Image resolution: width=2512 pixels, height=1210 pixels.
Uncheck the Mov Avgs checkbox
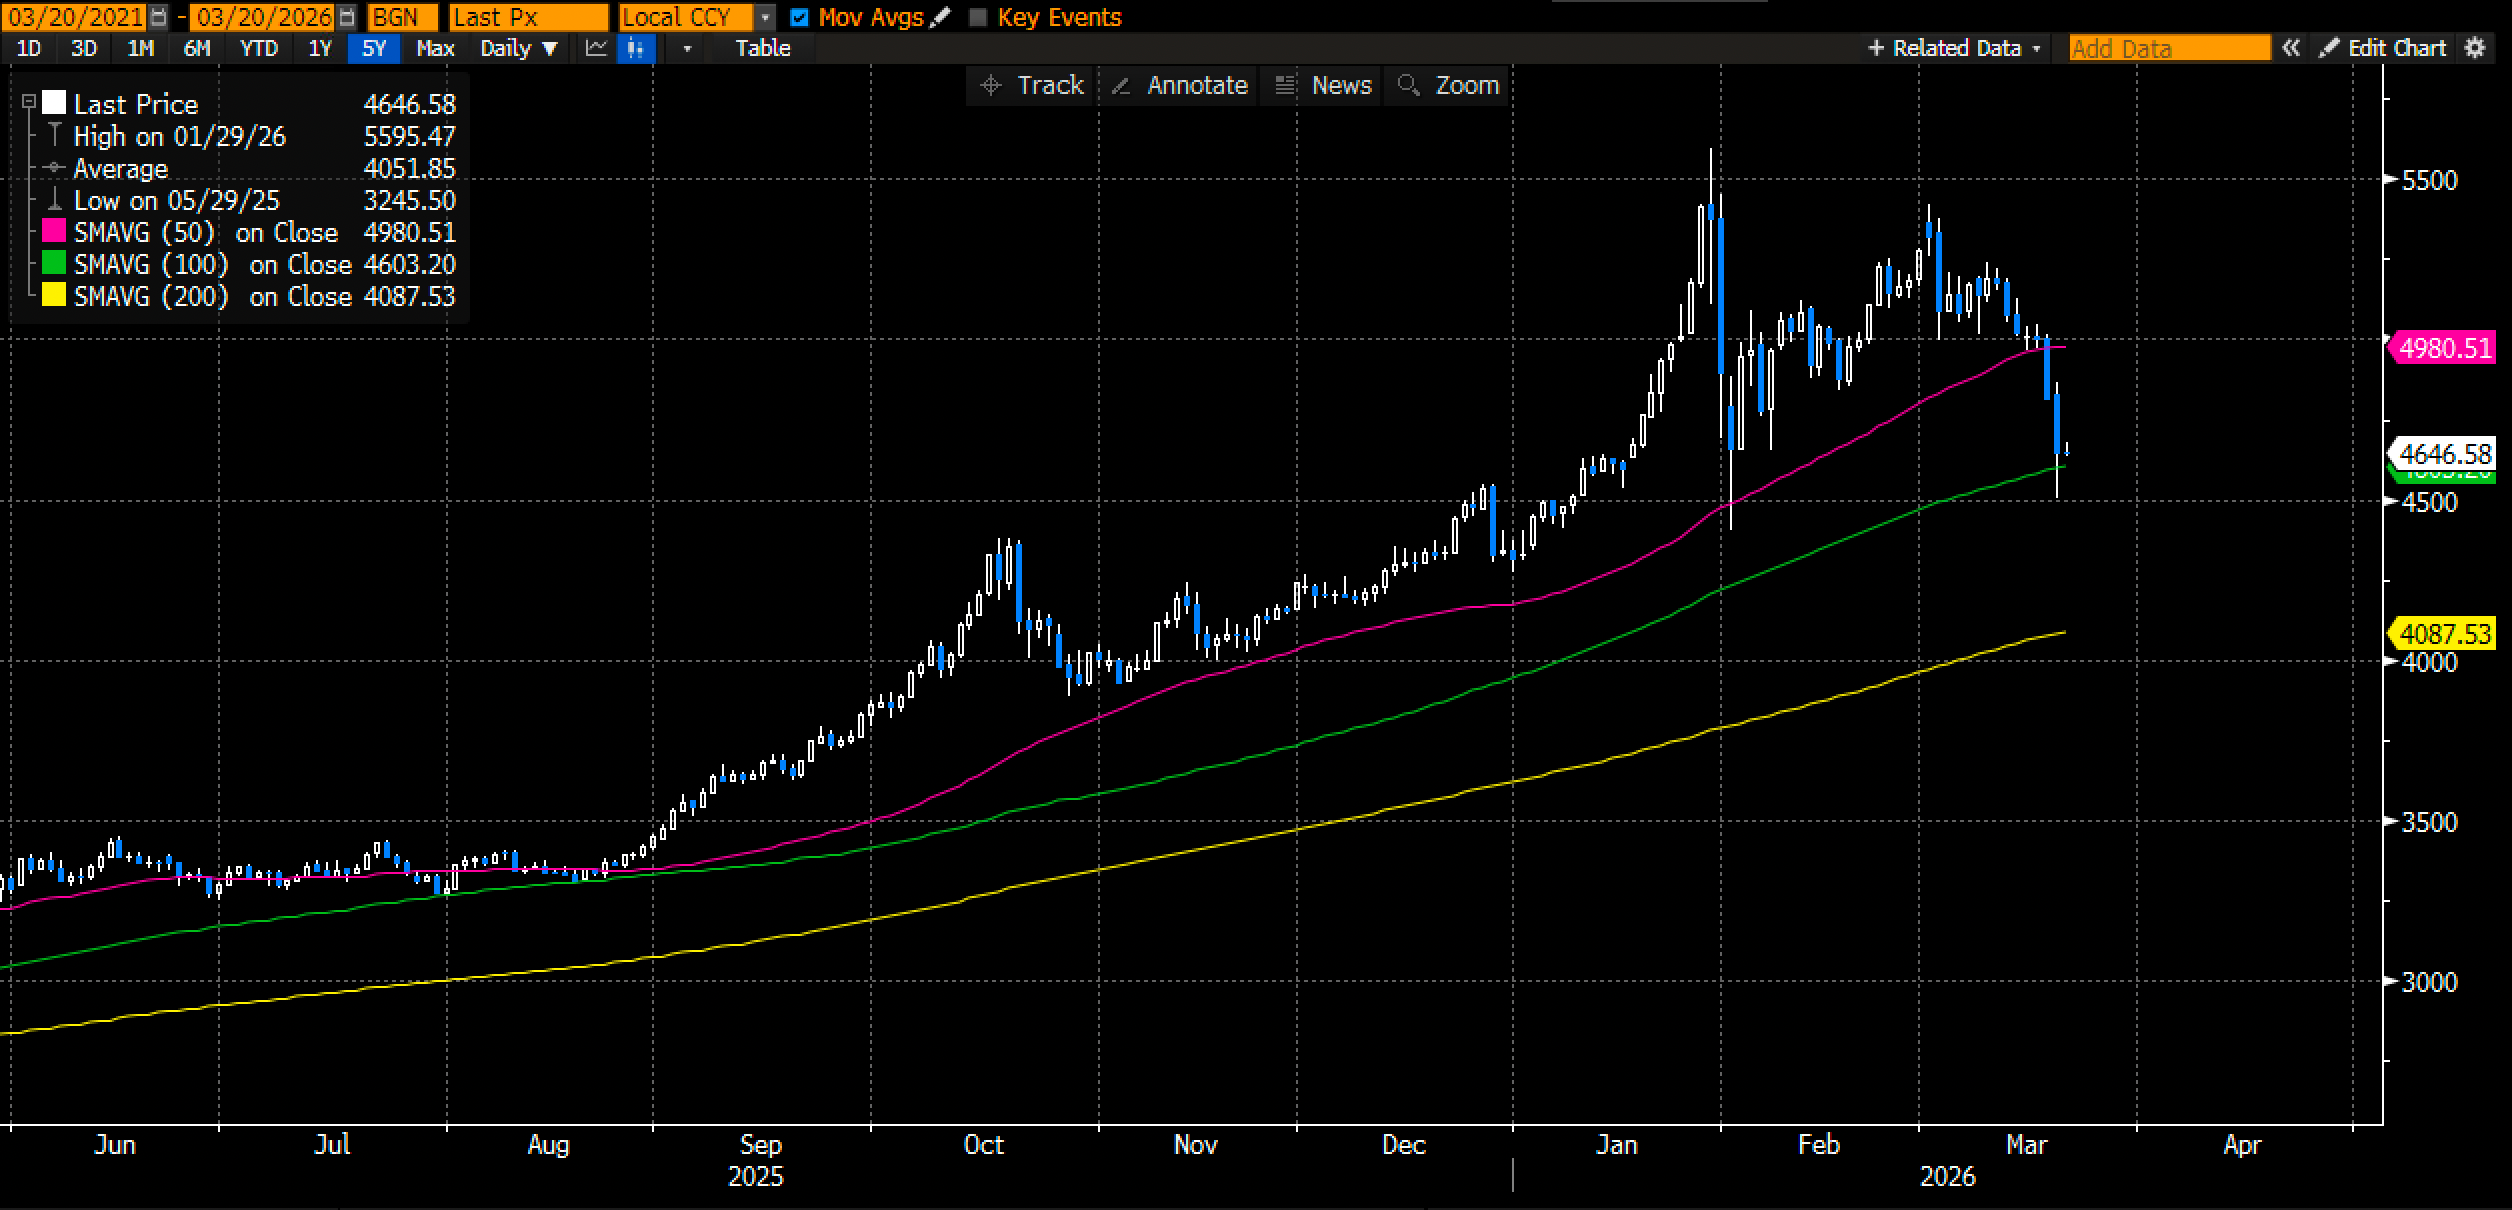pos(799,17)
